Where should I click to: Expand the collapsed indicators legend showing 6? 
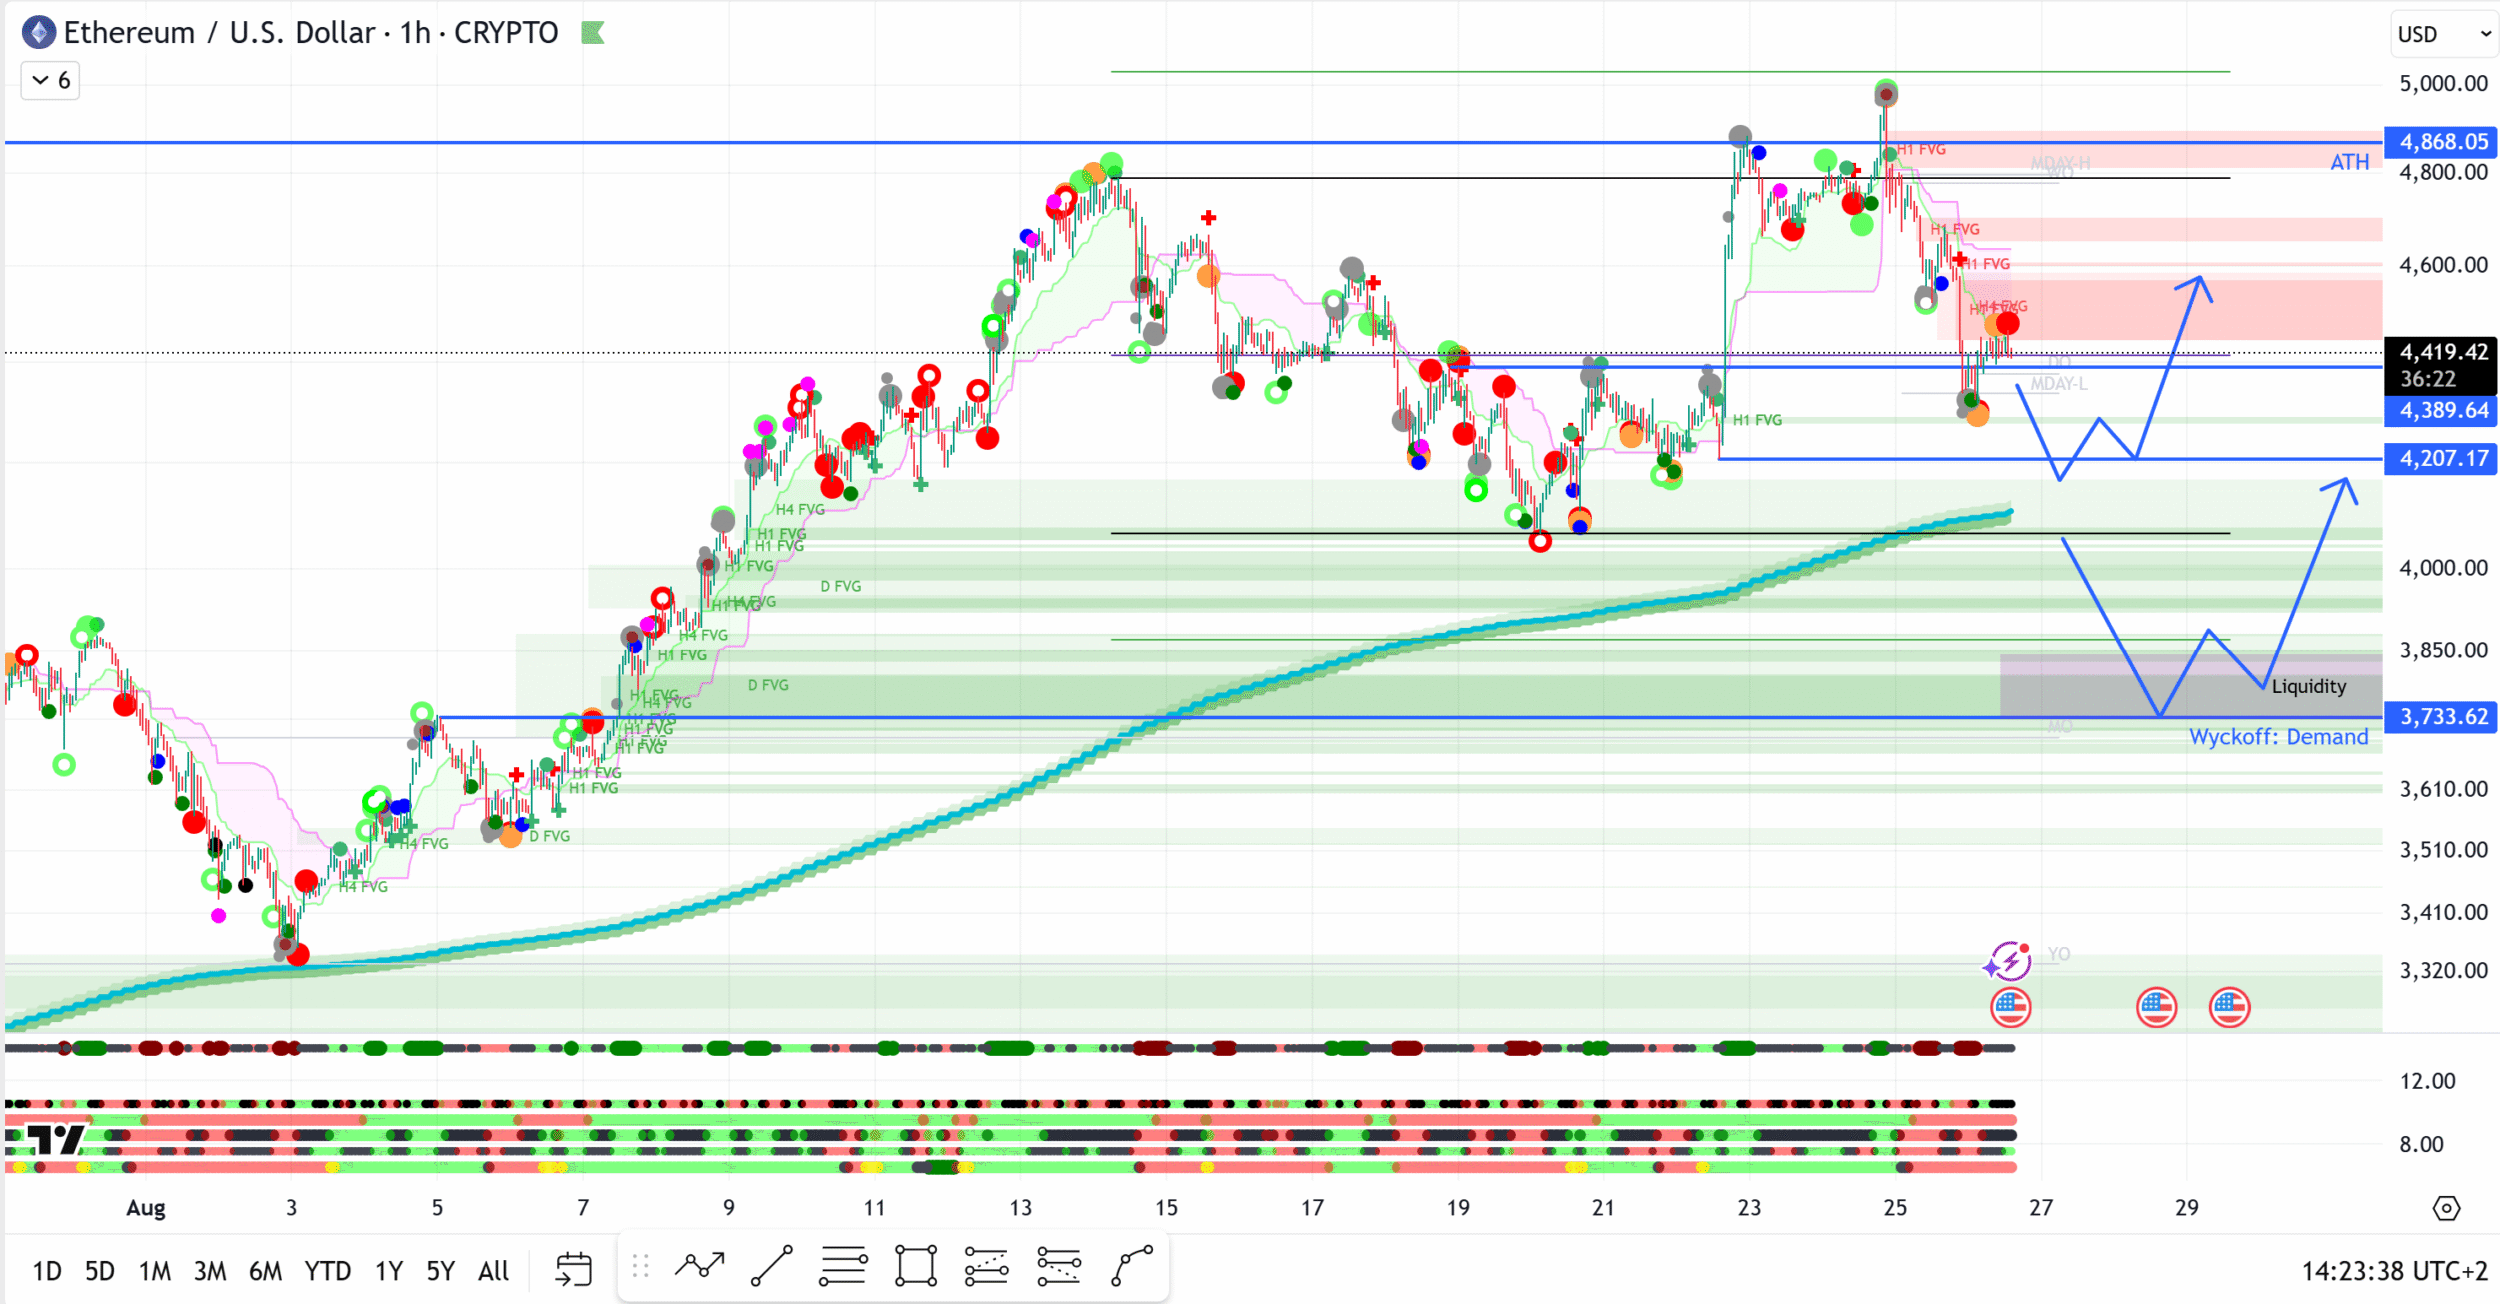(x=51, y=80)
